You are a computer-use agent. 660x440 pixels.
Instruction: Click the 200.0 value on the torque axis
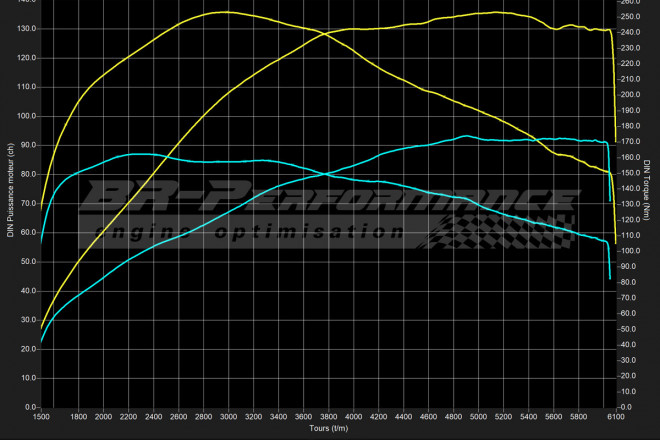(x=628, y=94)
